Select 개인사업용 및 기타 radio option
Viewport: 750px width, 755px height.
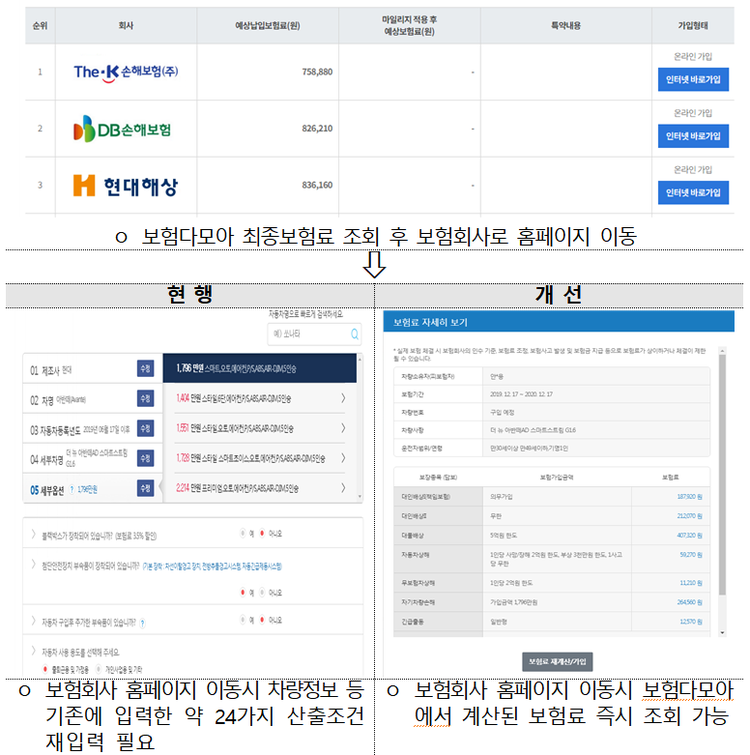[99, 669]
